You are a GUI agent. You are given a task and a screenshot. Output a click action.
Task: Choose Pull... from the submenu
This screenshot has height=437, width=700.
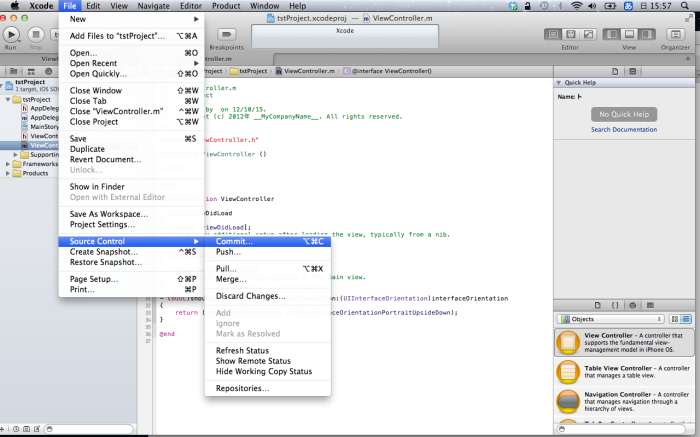pos(268,269)
